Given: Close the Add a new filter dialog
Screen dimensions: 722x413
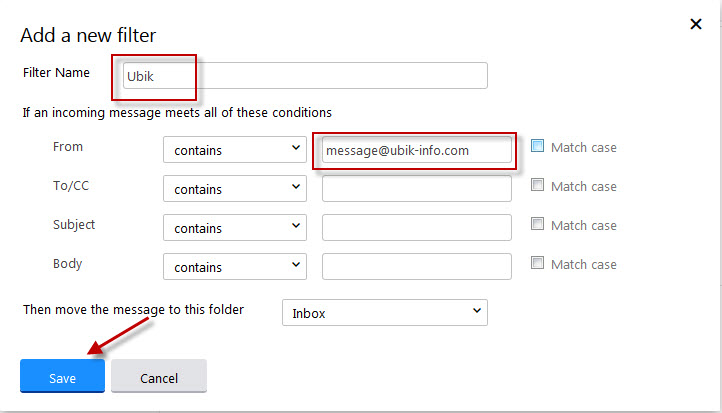Looking at the screenshot, I should 696,24.
